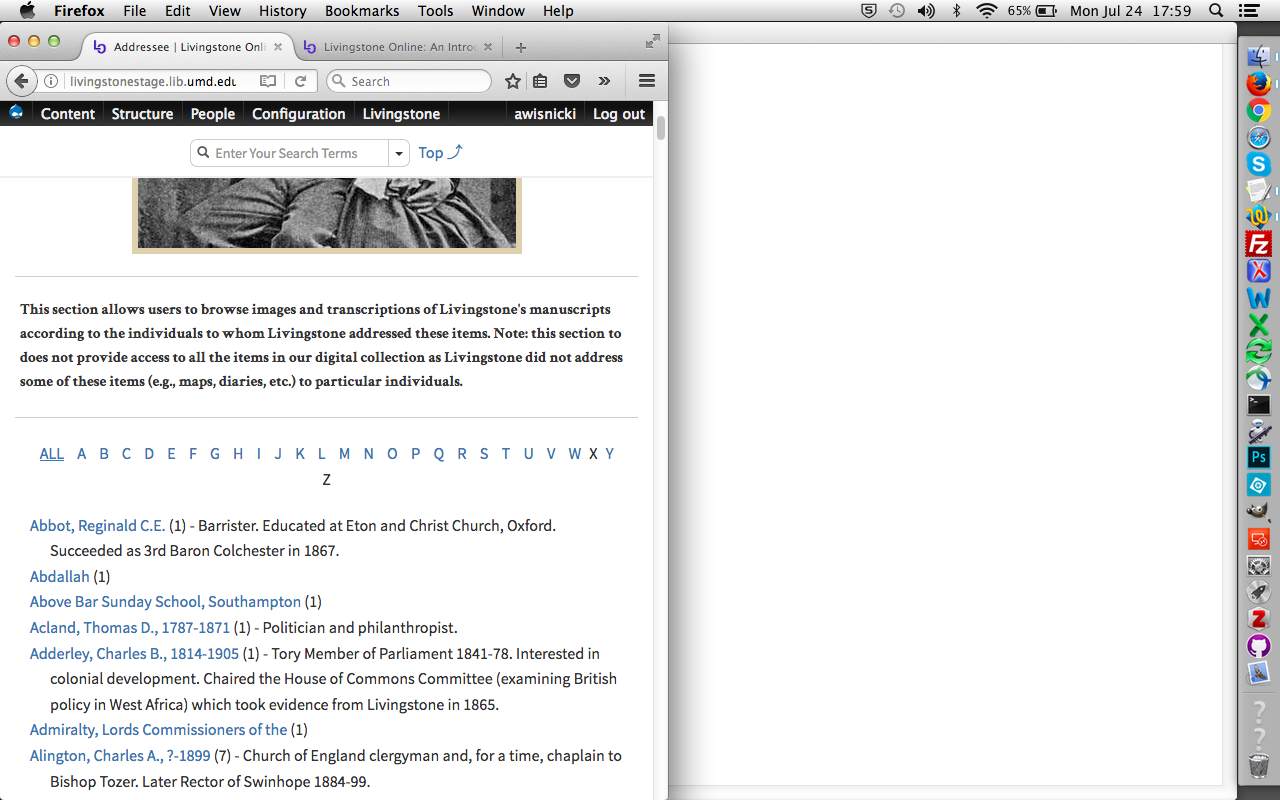Image resolution: width=1280 pixels, height=800 pixels.
Task: Open Alington, Charles A., ?-1899 link
Action: [120, 756]
